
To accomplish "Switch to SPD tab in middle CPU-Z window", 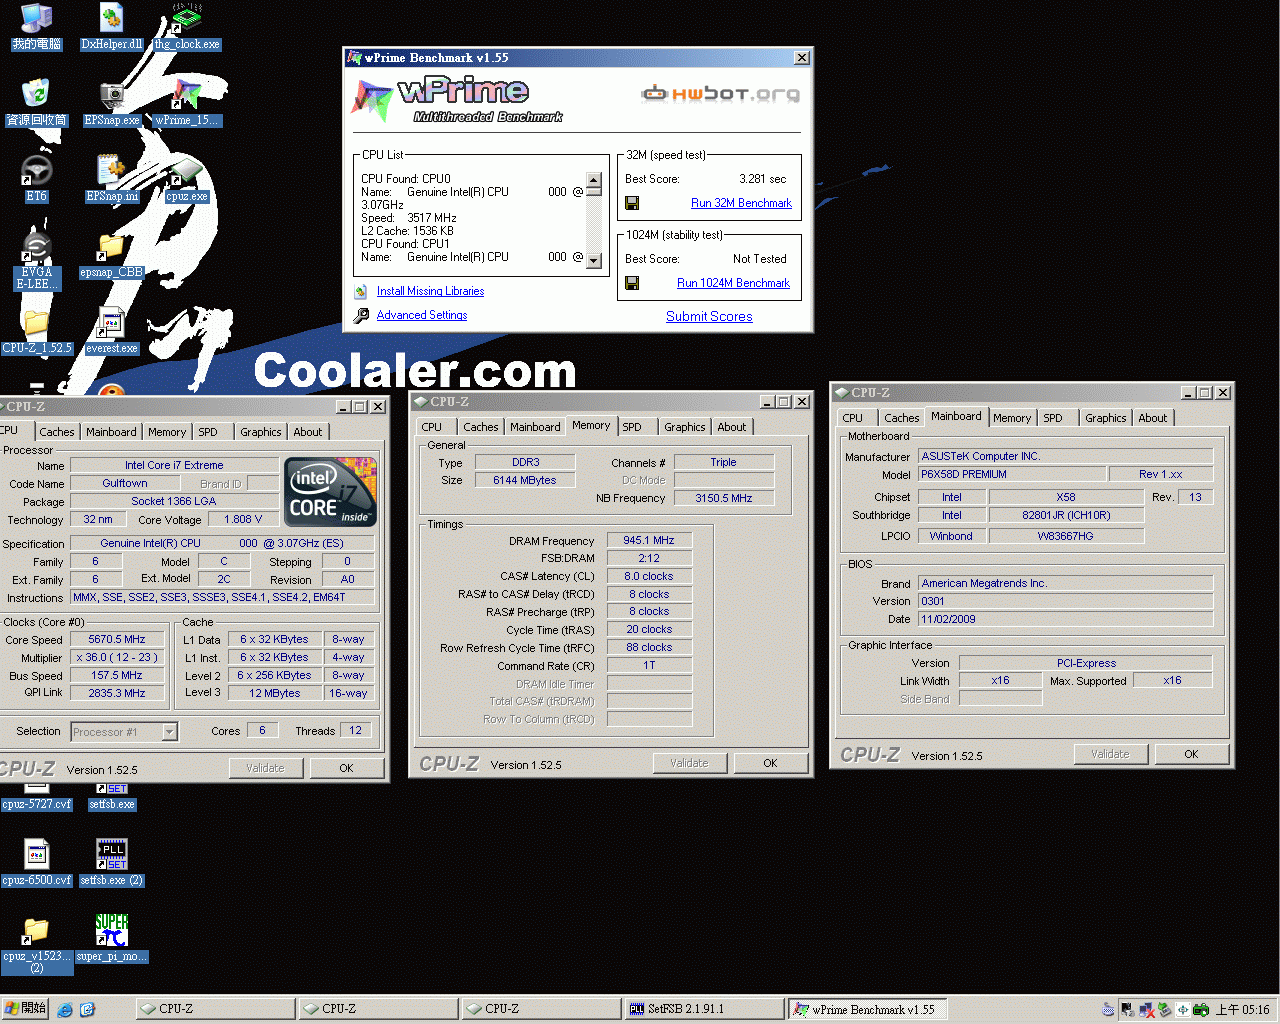I will (632, 427).
